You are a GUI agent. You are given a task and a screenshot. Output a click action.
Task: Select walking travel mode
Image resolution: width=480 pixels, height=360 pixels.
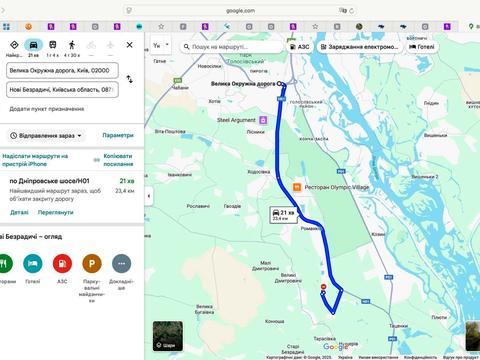(x=72, y=45)
